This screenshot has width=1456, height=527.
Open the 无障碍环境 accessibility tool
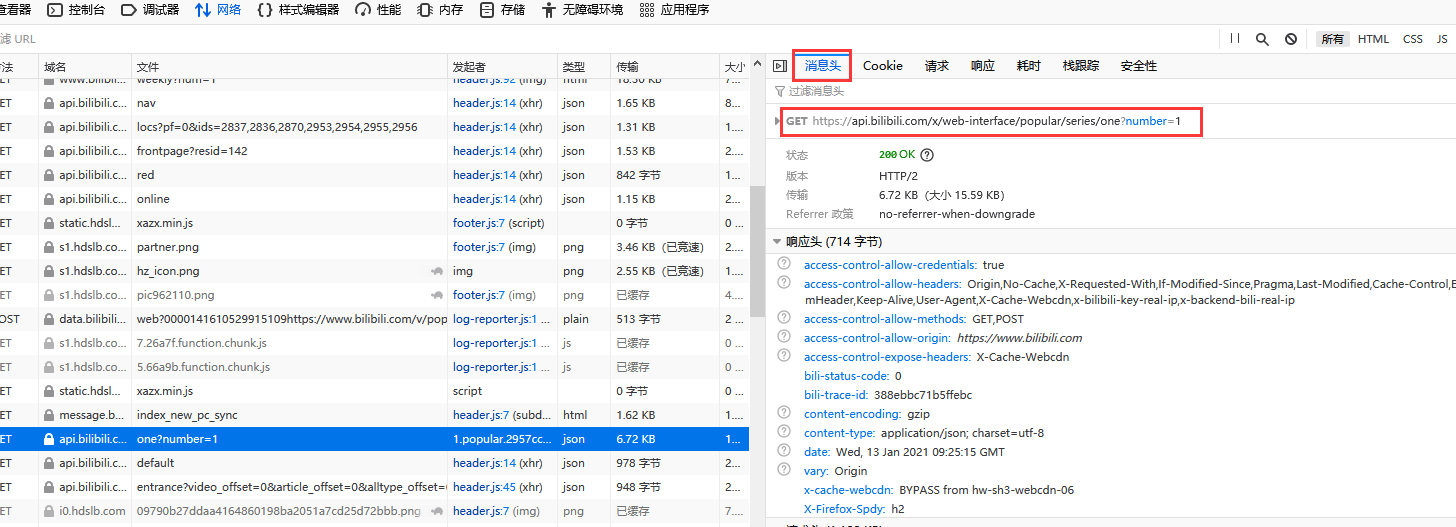(x=582, y=10)
